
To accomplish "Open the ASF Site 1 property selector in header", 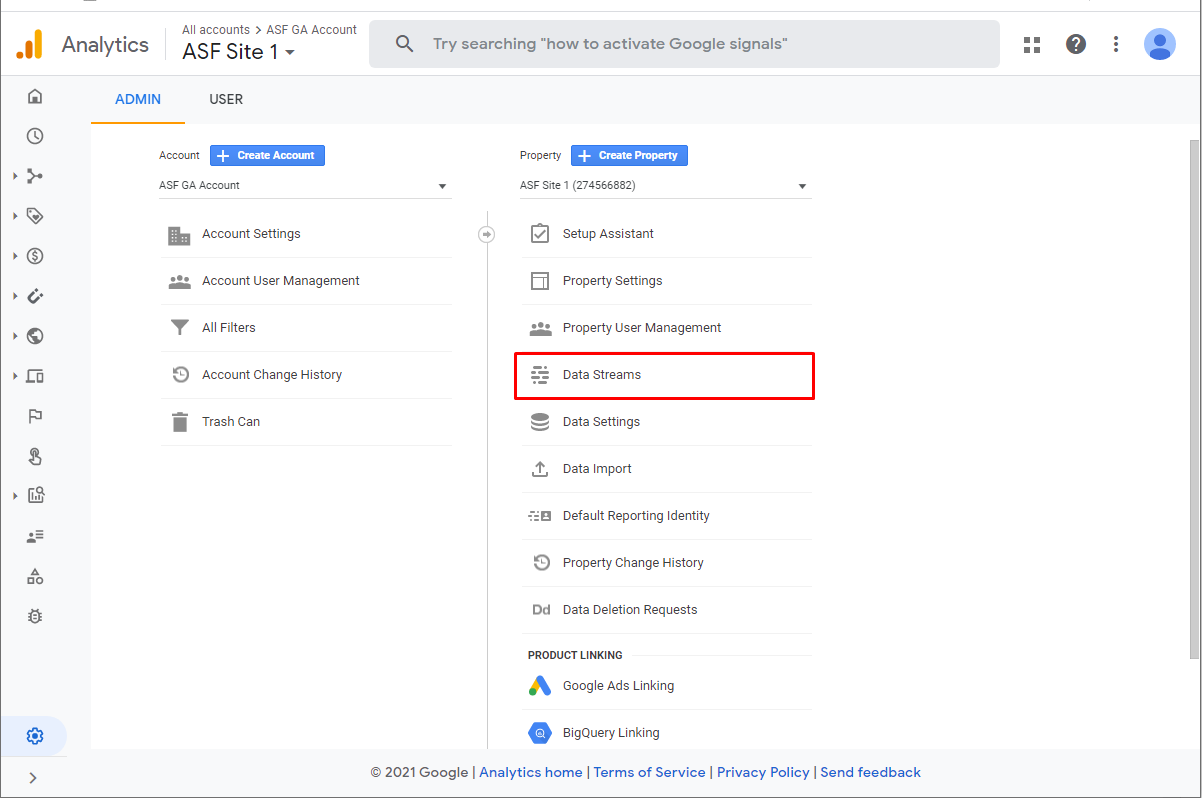I will pyautogui.click(x=239, y=52).
